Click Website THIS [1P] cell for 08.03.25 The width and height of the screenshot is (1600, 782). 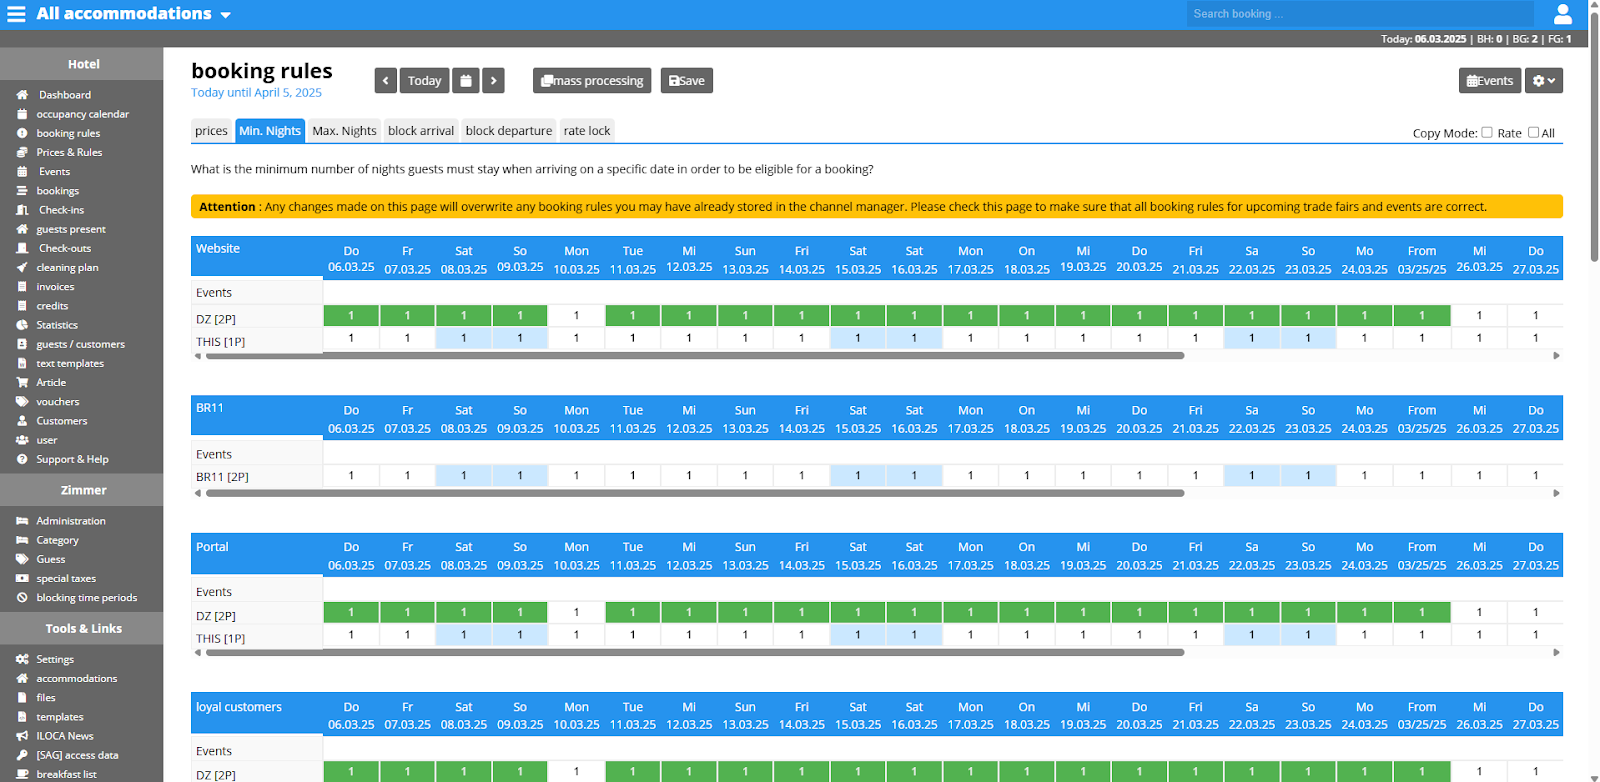464,338
